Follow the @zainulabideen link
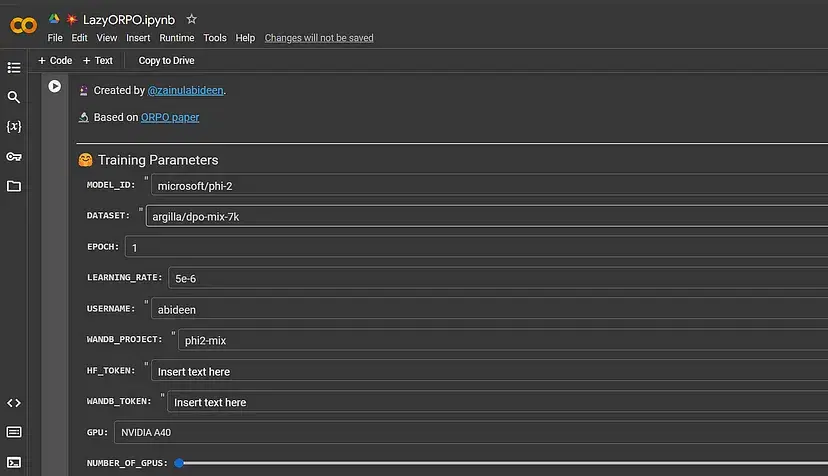This screenshot has height=476, width=828. [185, 91]
